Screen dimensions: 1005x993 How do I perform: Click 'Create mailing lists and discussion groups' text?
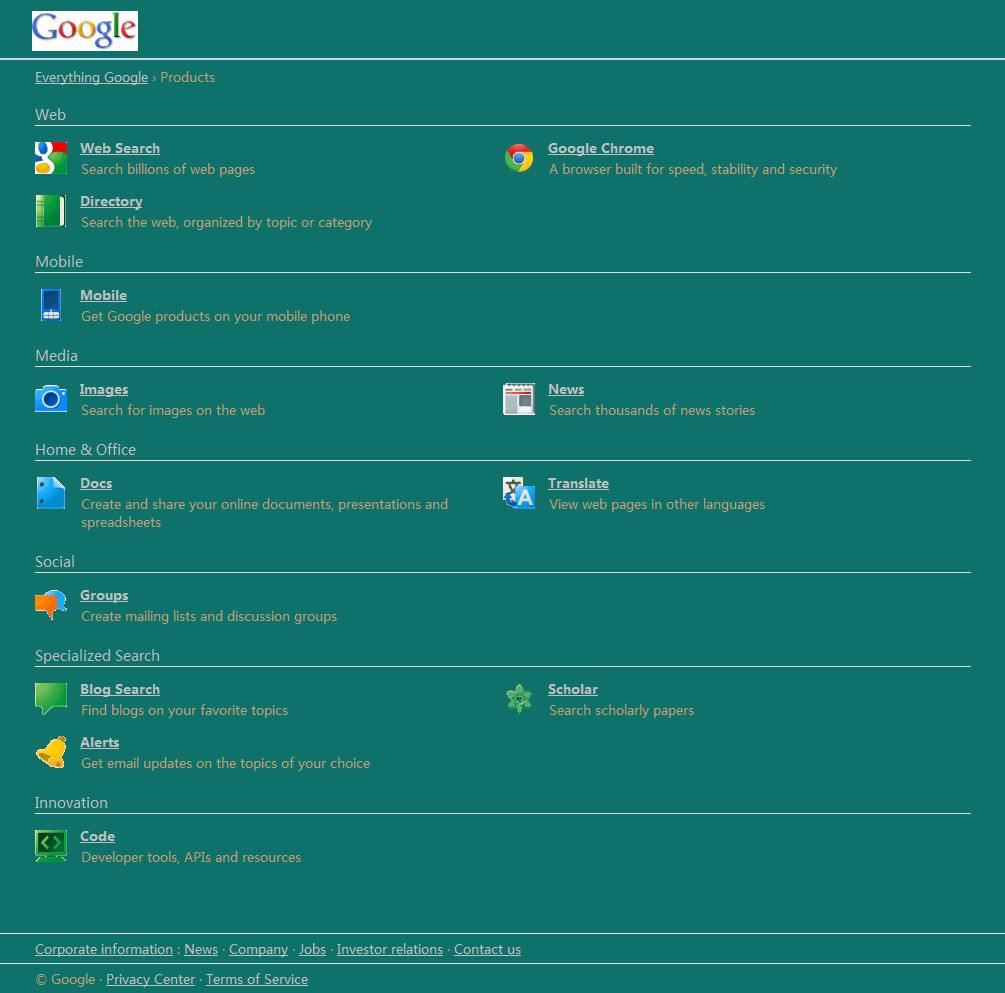(209, 616)
